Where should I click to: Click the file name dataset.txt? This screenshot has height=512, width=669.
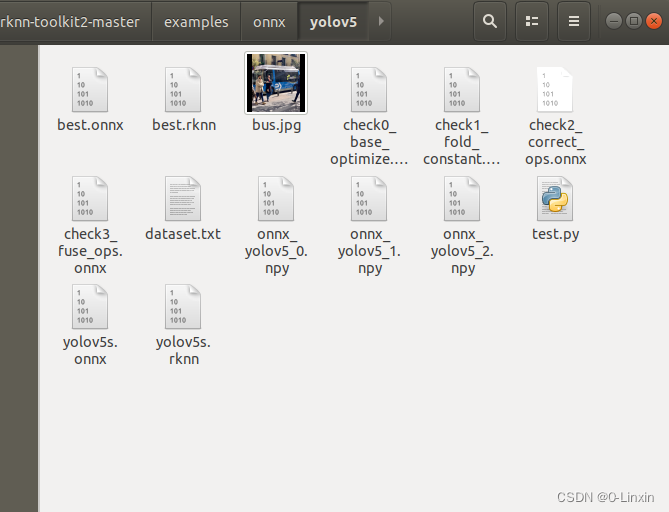[x=183, y=234]
